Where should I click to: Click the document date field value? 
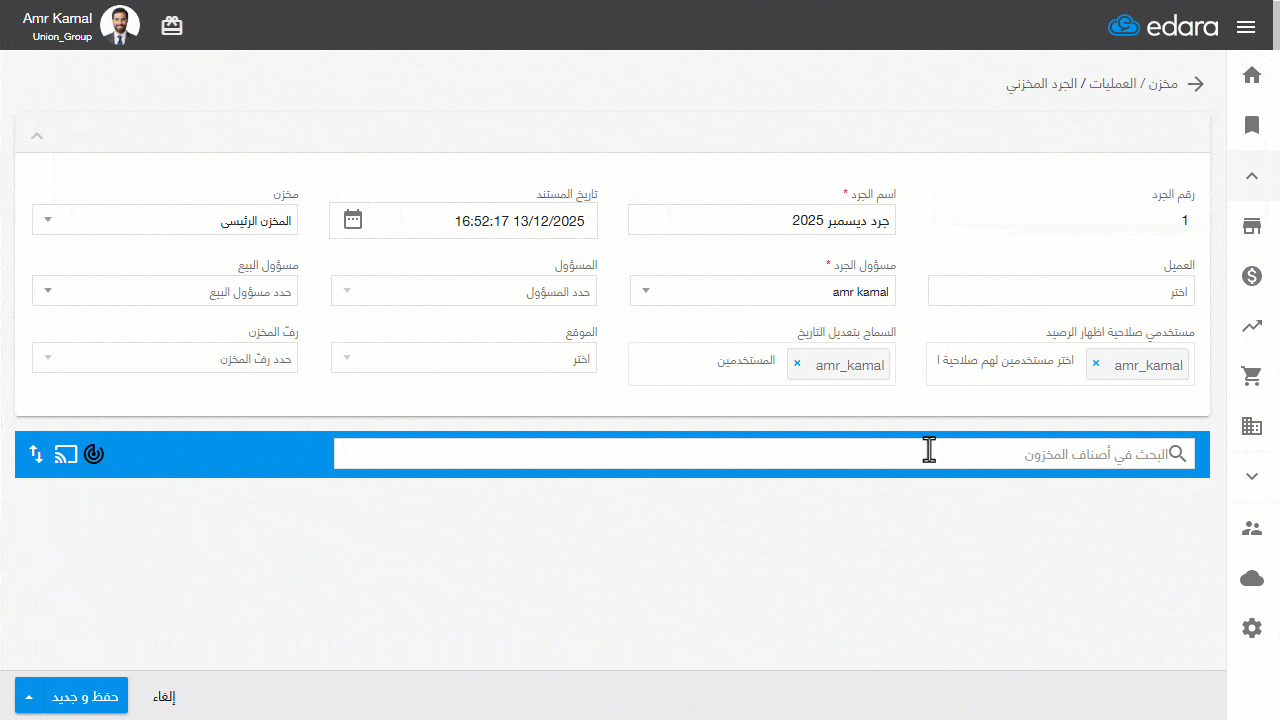point(519,221)
